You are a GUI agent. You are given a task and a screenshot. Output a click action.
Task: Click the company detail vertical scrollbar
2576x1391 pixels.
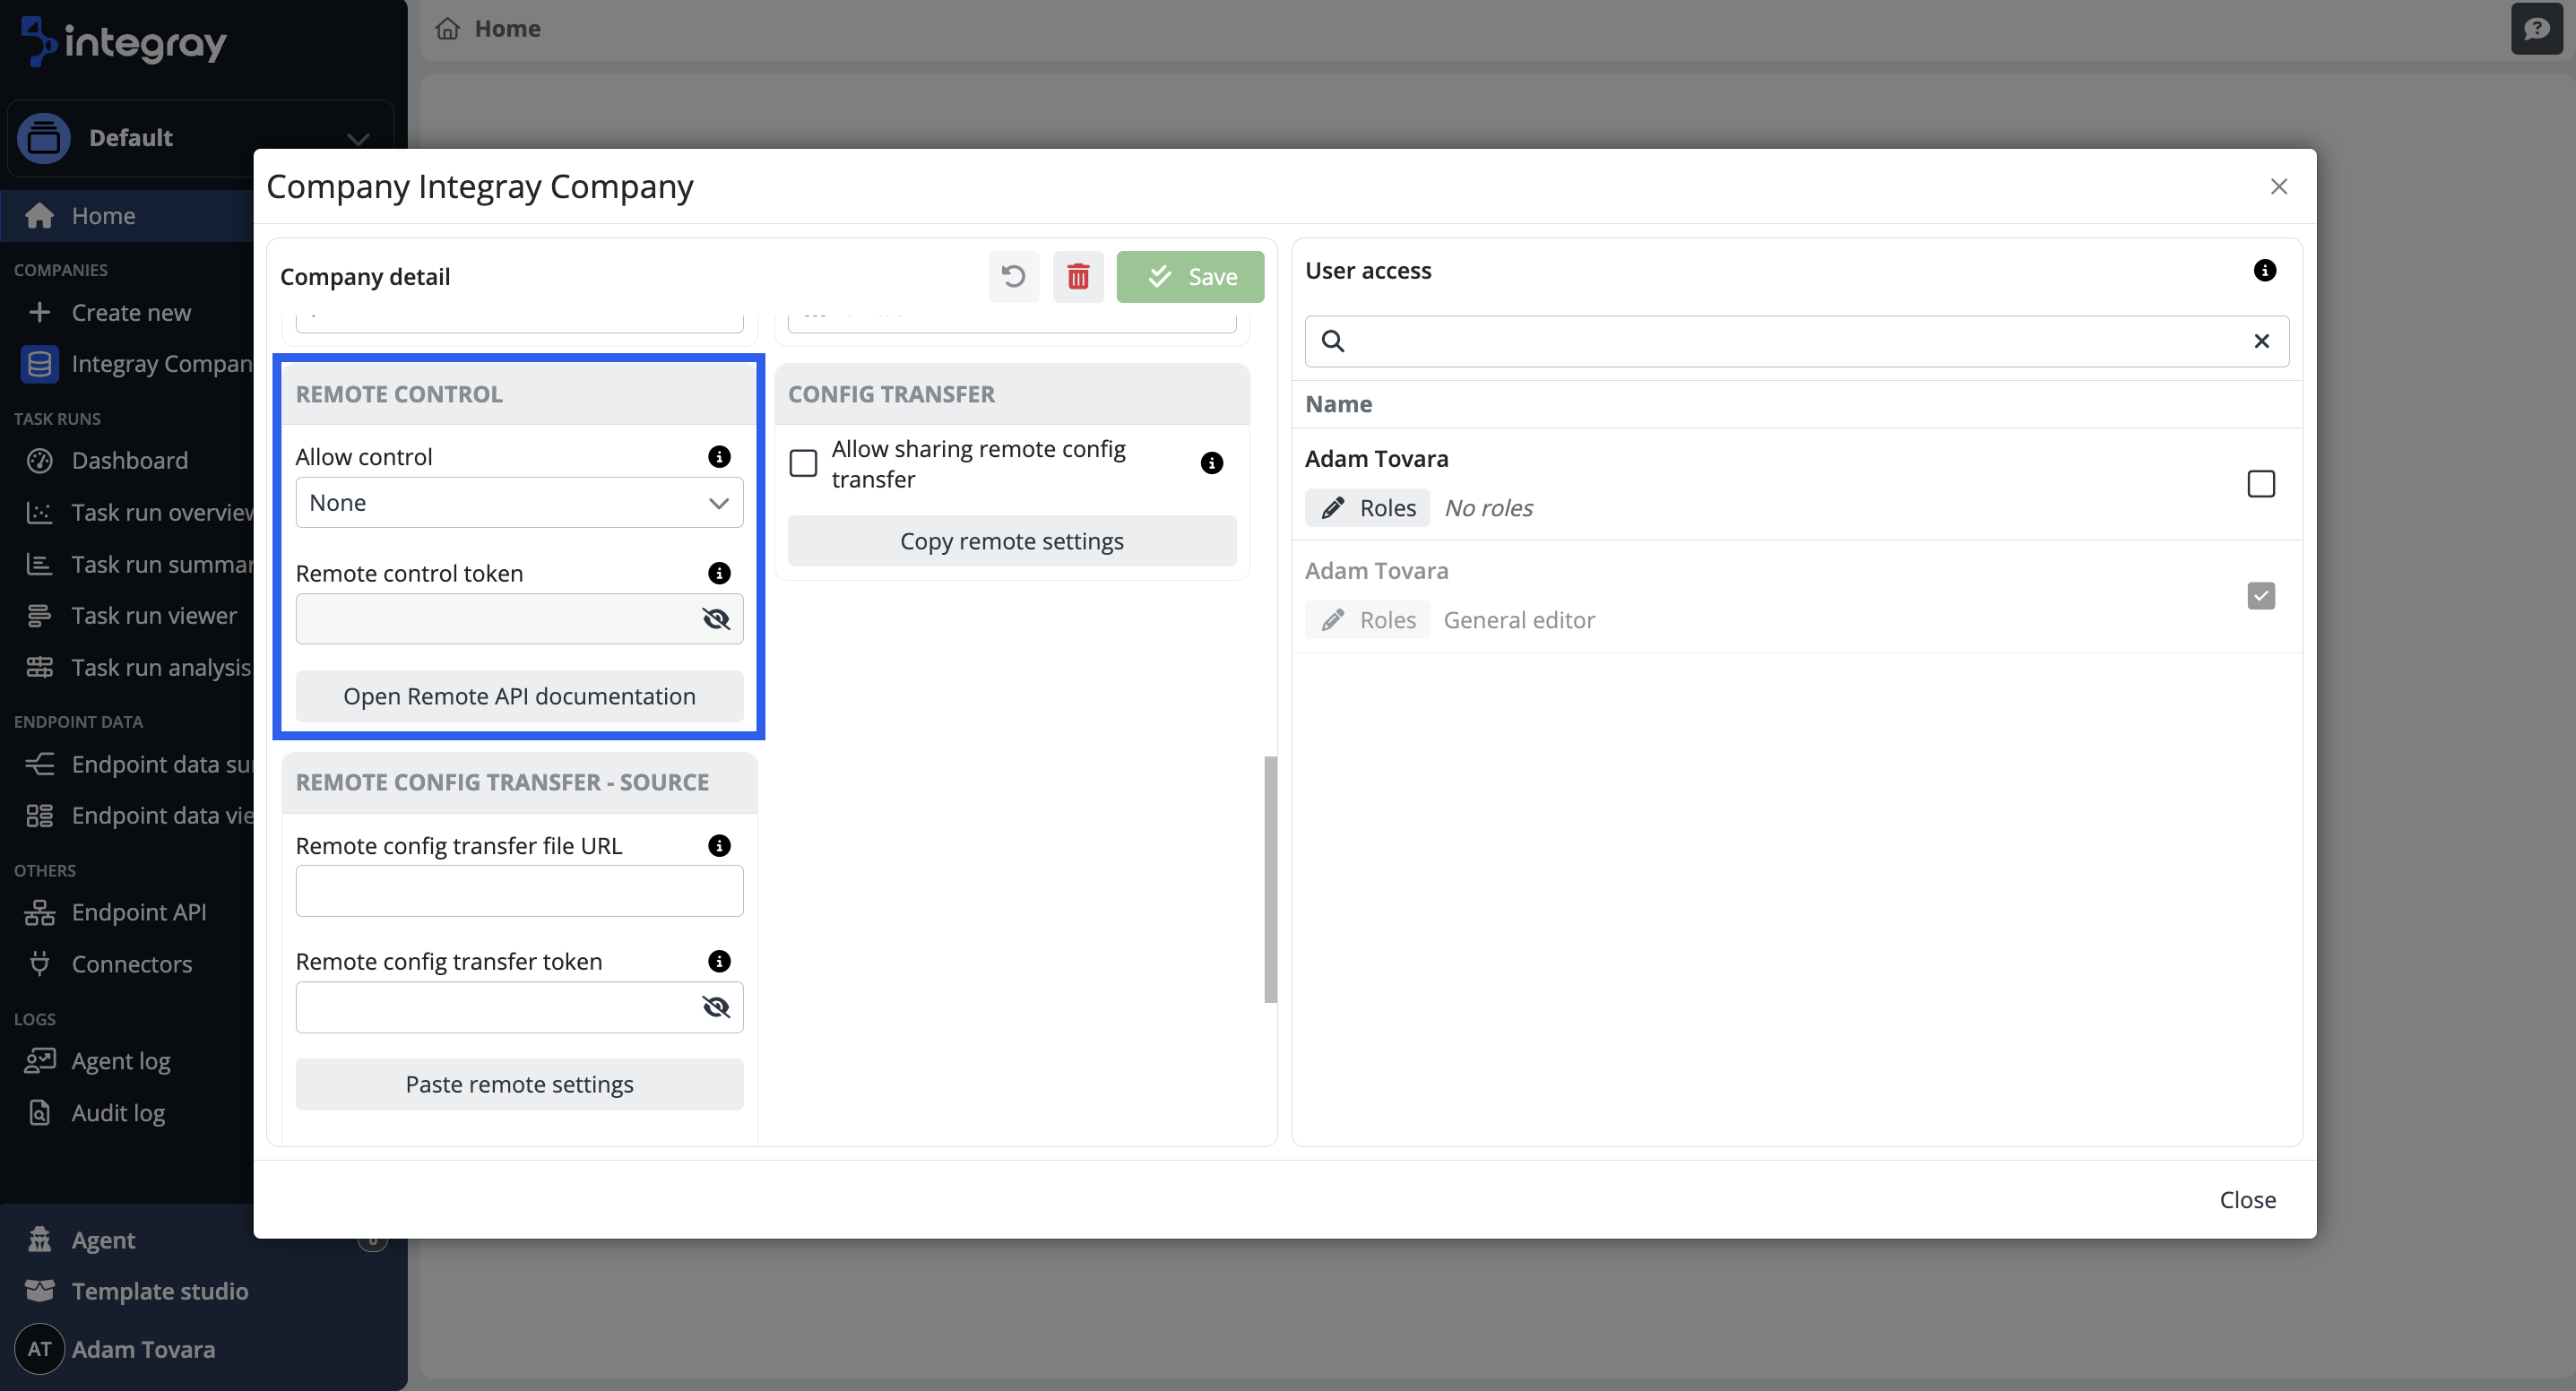click(x=1270, y=879)
